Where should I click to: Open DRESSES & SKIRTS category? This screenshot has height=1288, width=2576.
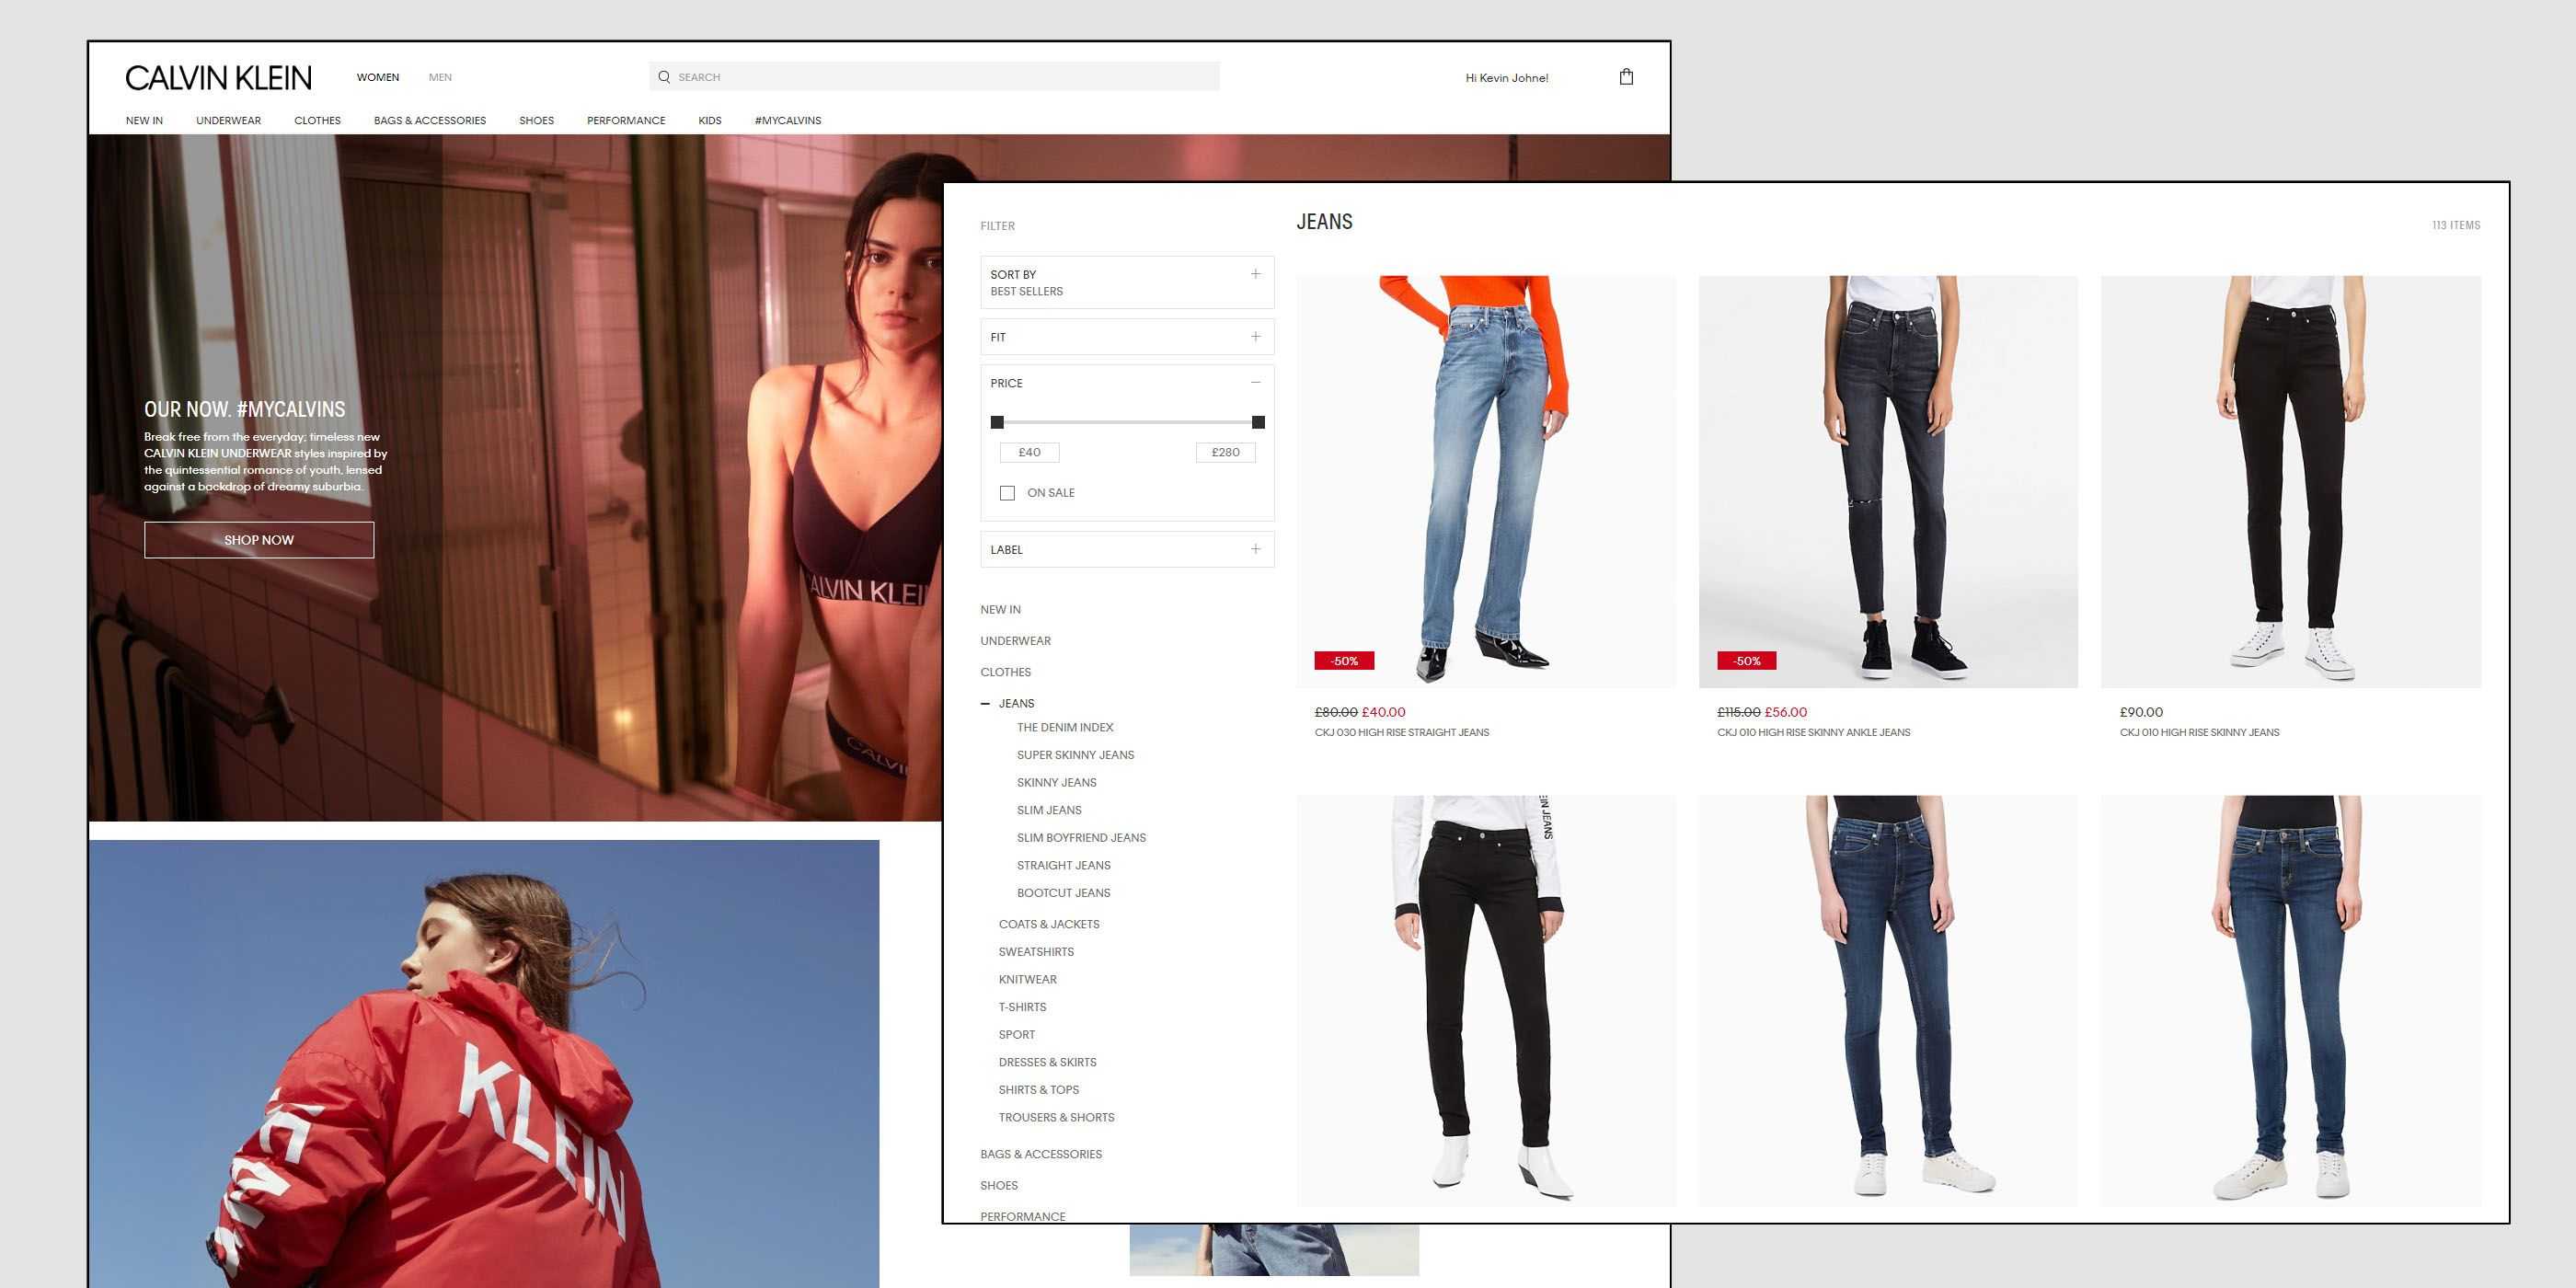coord(1047,1062)
